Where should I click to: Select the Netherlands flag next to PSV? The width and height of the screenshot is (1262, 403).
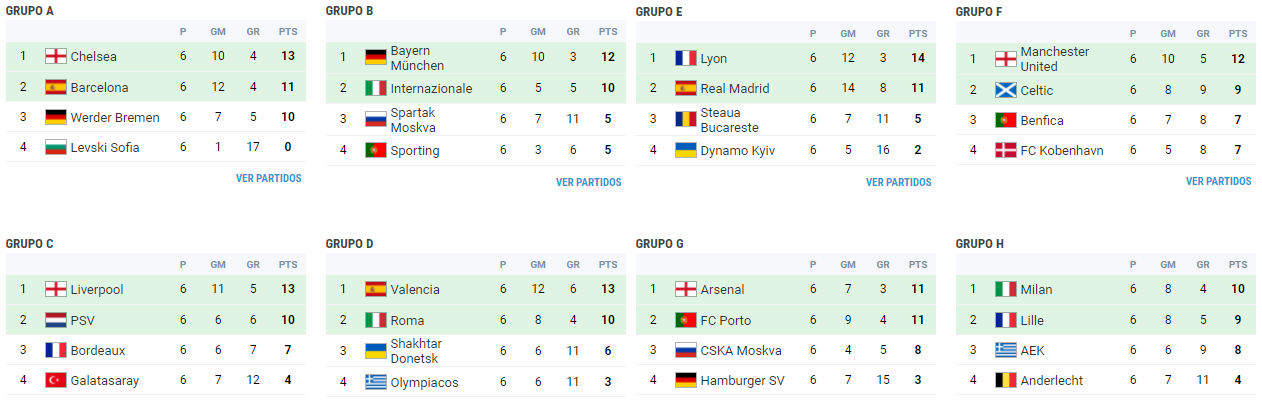(56, 320)
